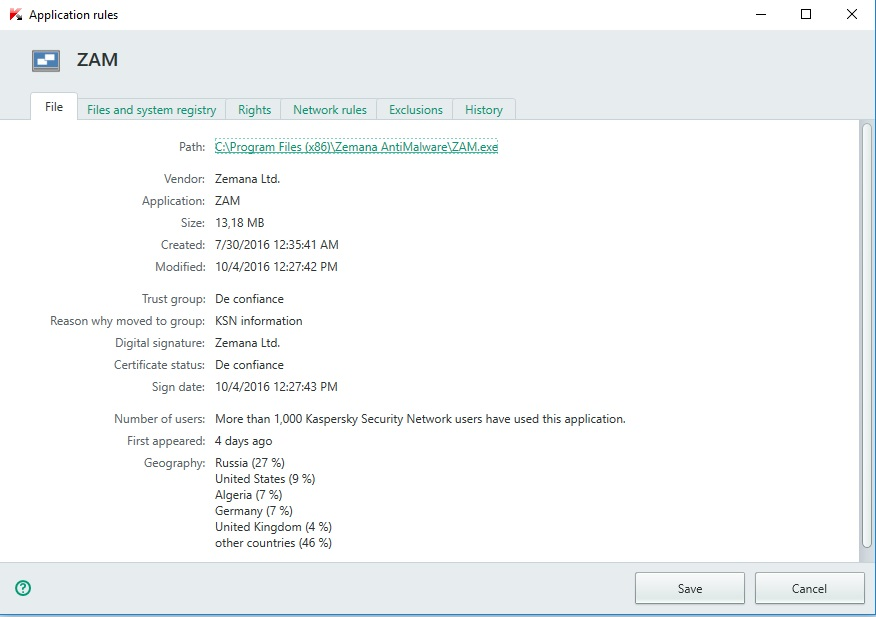Viewport: 876px width, 617px height.
Task: Click 'United States (9 %)' entry
Action: [265, 479]
